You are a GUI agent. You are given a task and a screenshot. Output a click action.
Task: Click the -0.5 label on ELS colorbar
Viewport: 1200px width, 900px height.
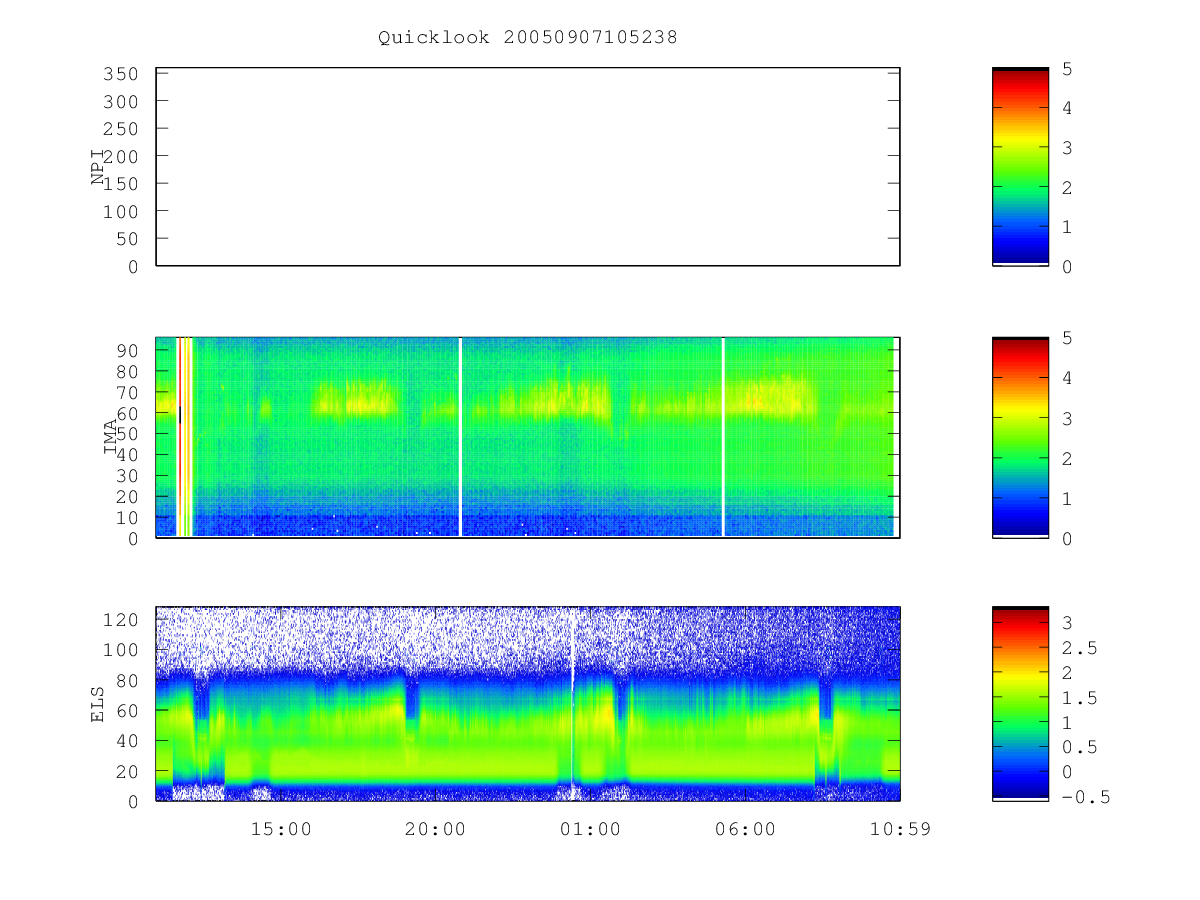click(1086, 797)
